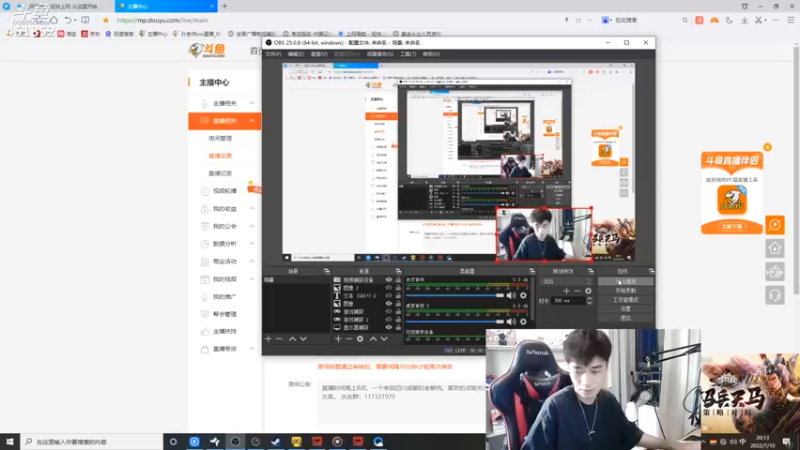Open OBS 编辑(E) menu
The width and height of the screenshot is (800, 450).
pos(296,54)
